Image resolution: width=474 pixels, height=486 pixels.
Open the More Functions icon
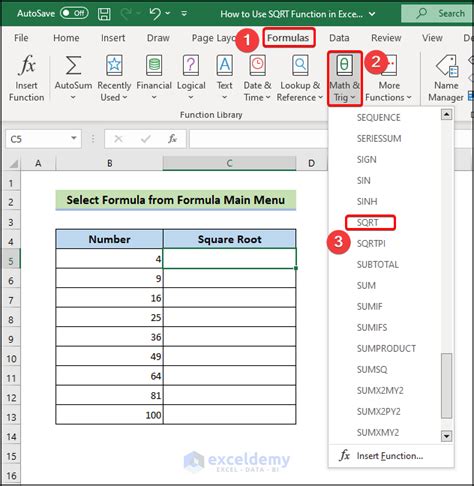(390, 65)
